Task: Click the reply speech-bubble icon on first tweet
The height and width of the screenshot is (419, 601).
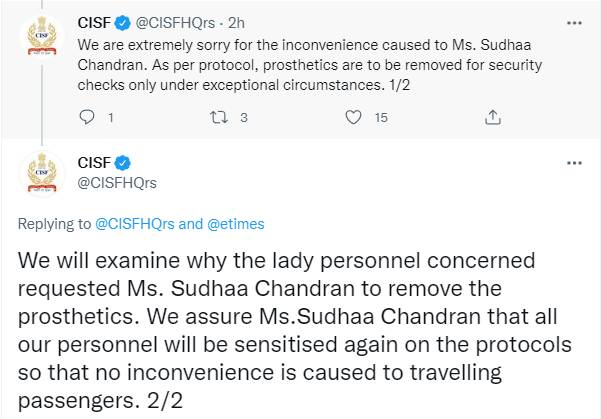Action: click(87, 117)
